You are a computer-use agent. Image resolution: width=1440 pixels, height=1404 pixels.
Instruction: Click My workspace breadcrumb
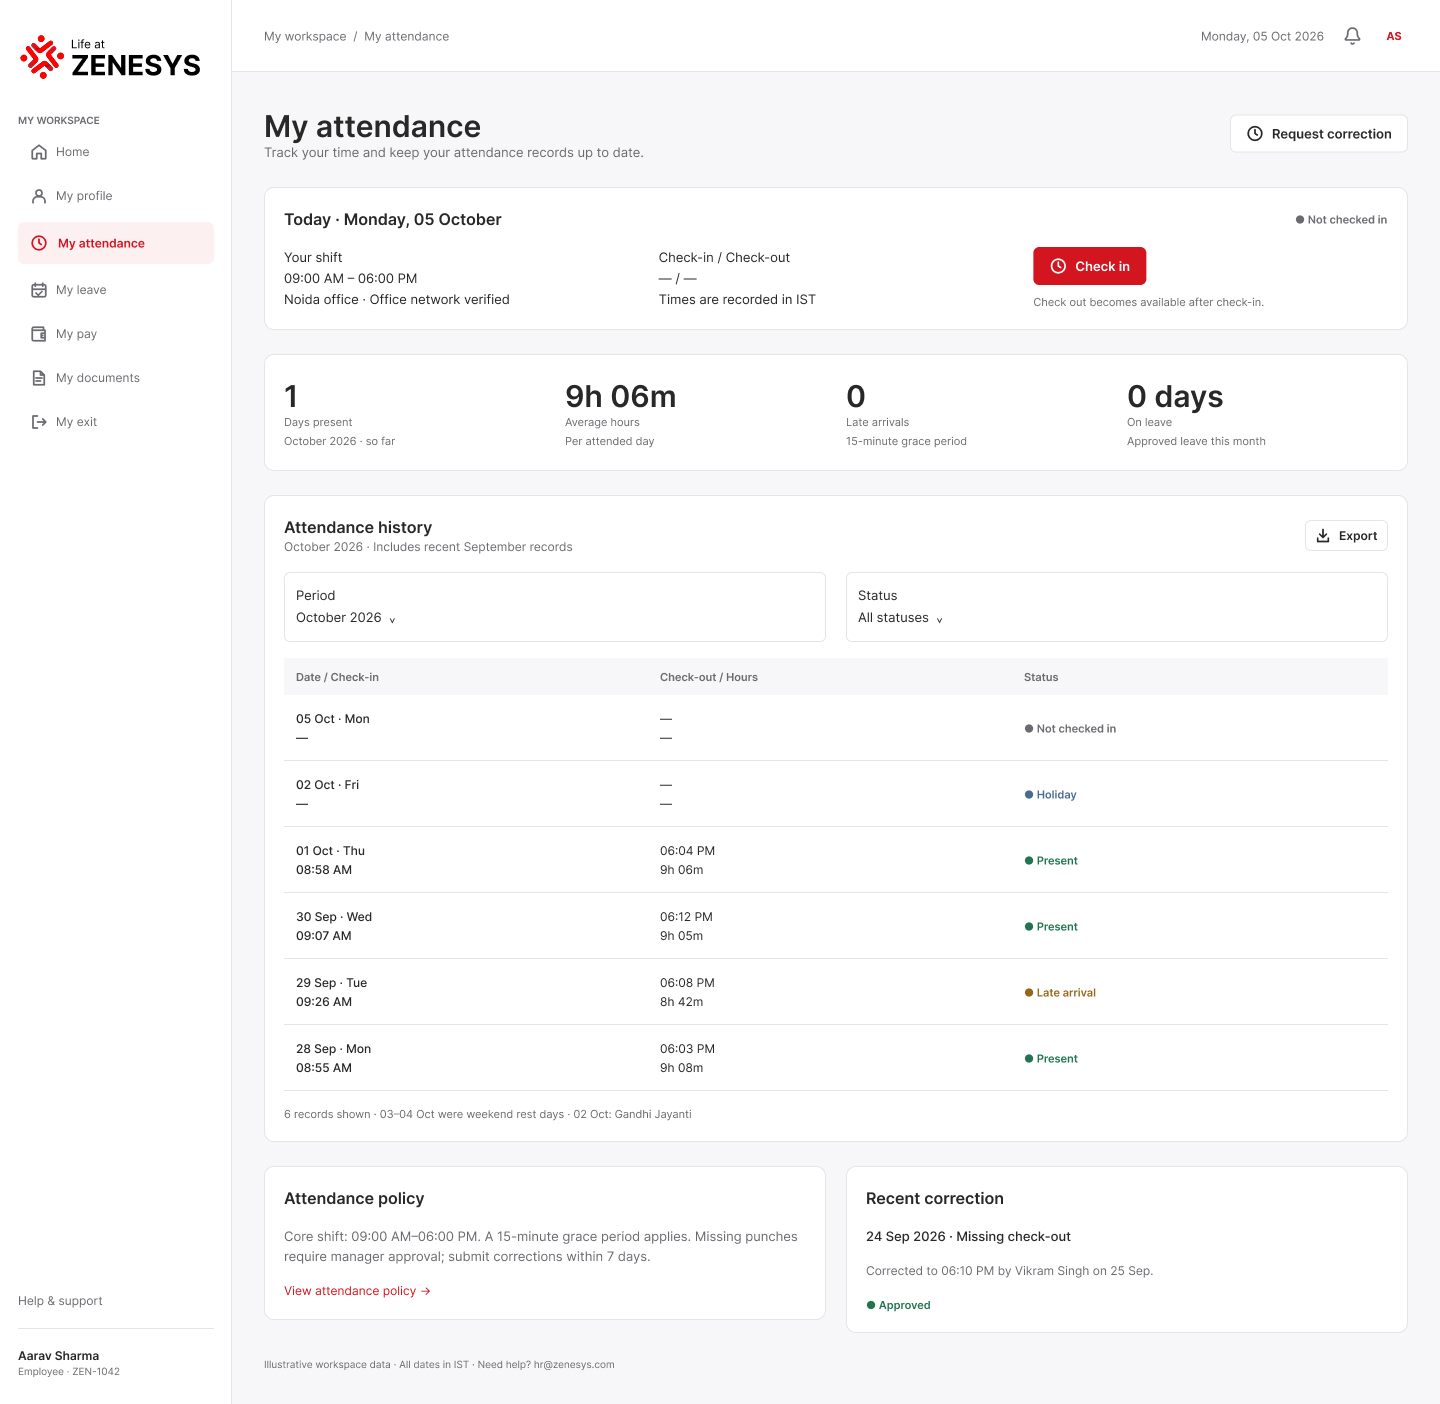point(305,36)
